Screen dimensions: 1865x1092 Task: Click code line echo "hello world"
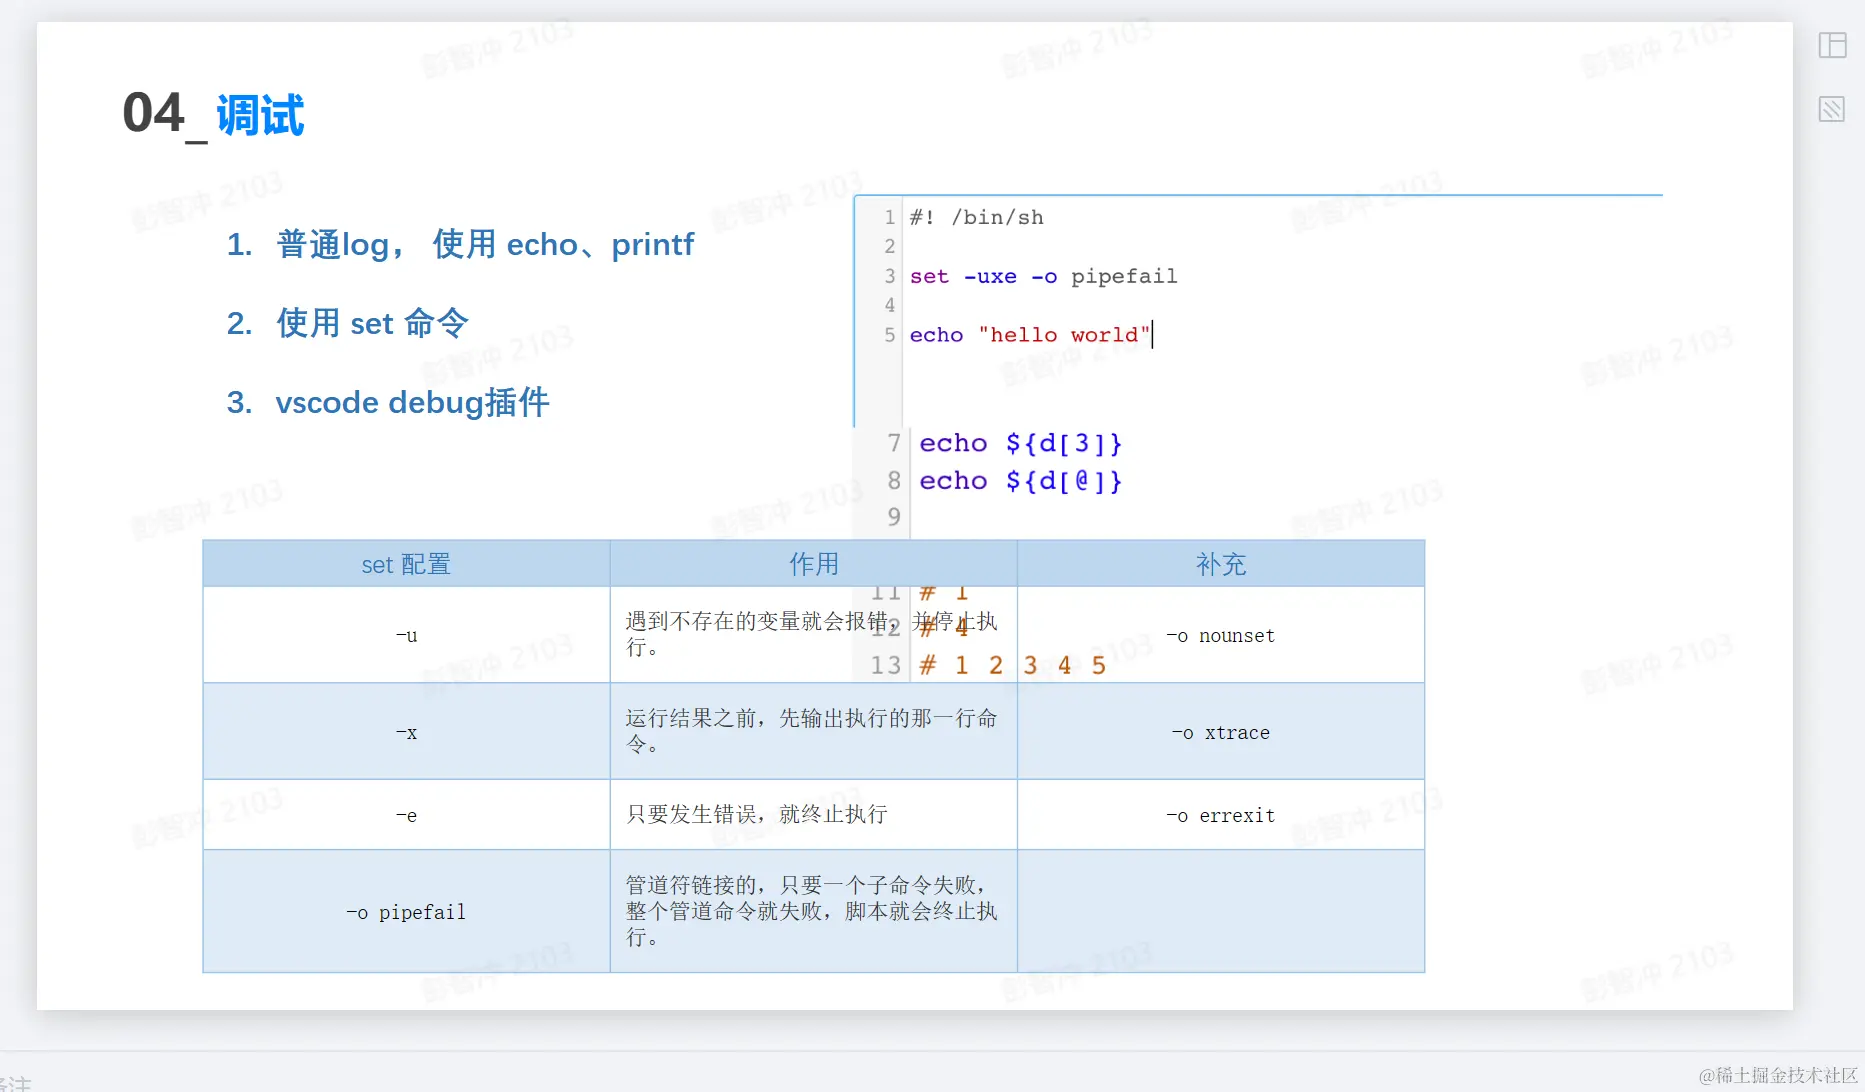1030,335
